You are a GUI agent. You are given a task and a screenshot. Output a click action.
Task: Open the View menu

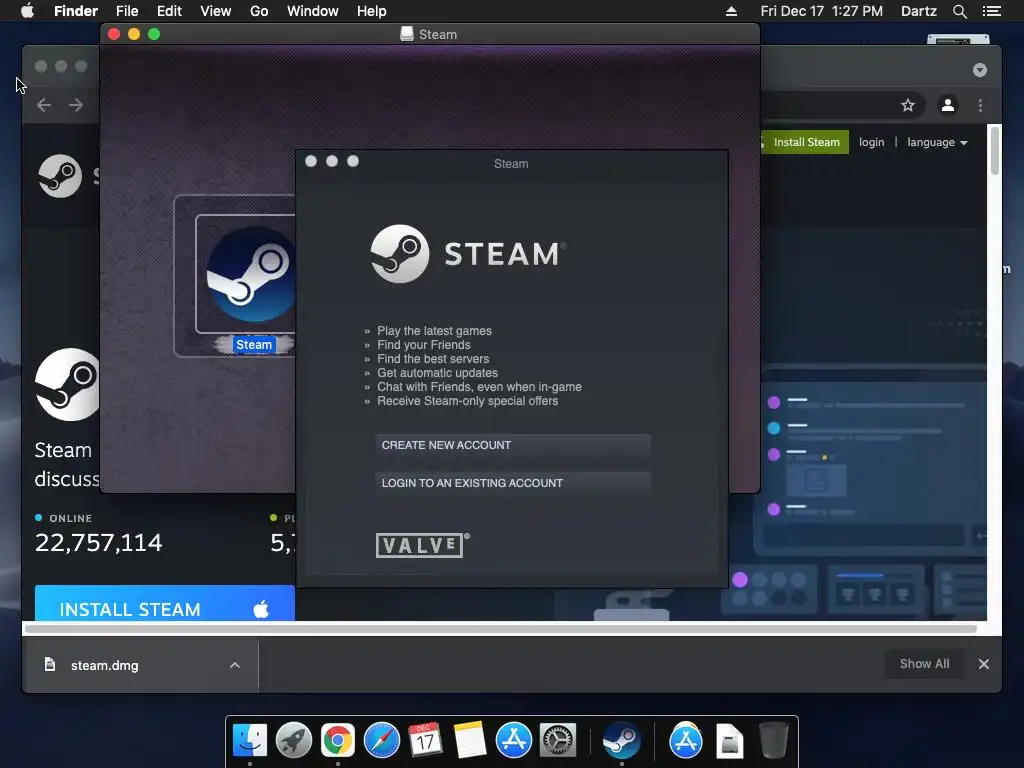point(216,11)
